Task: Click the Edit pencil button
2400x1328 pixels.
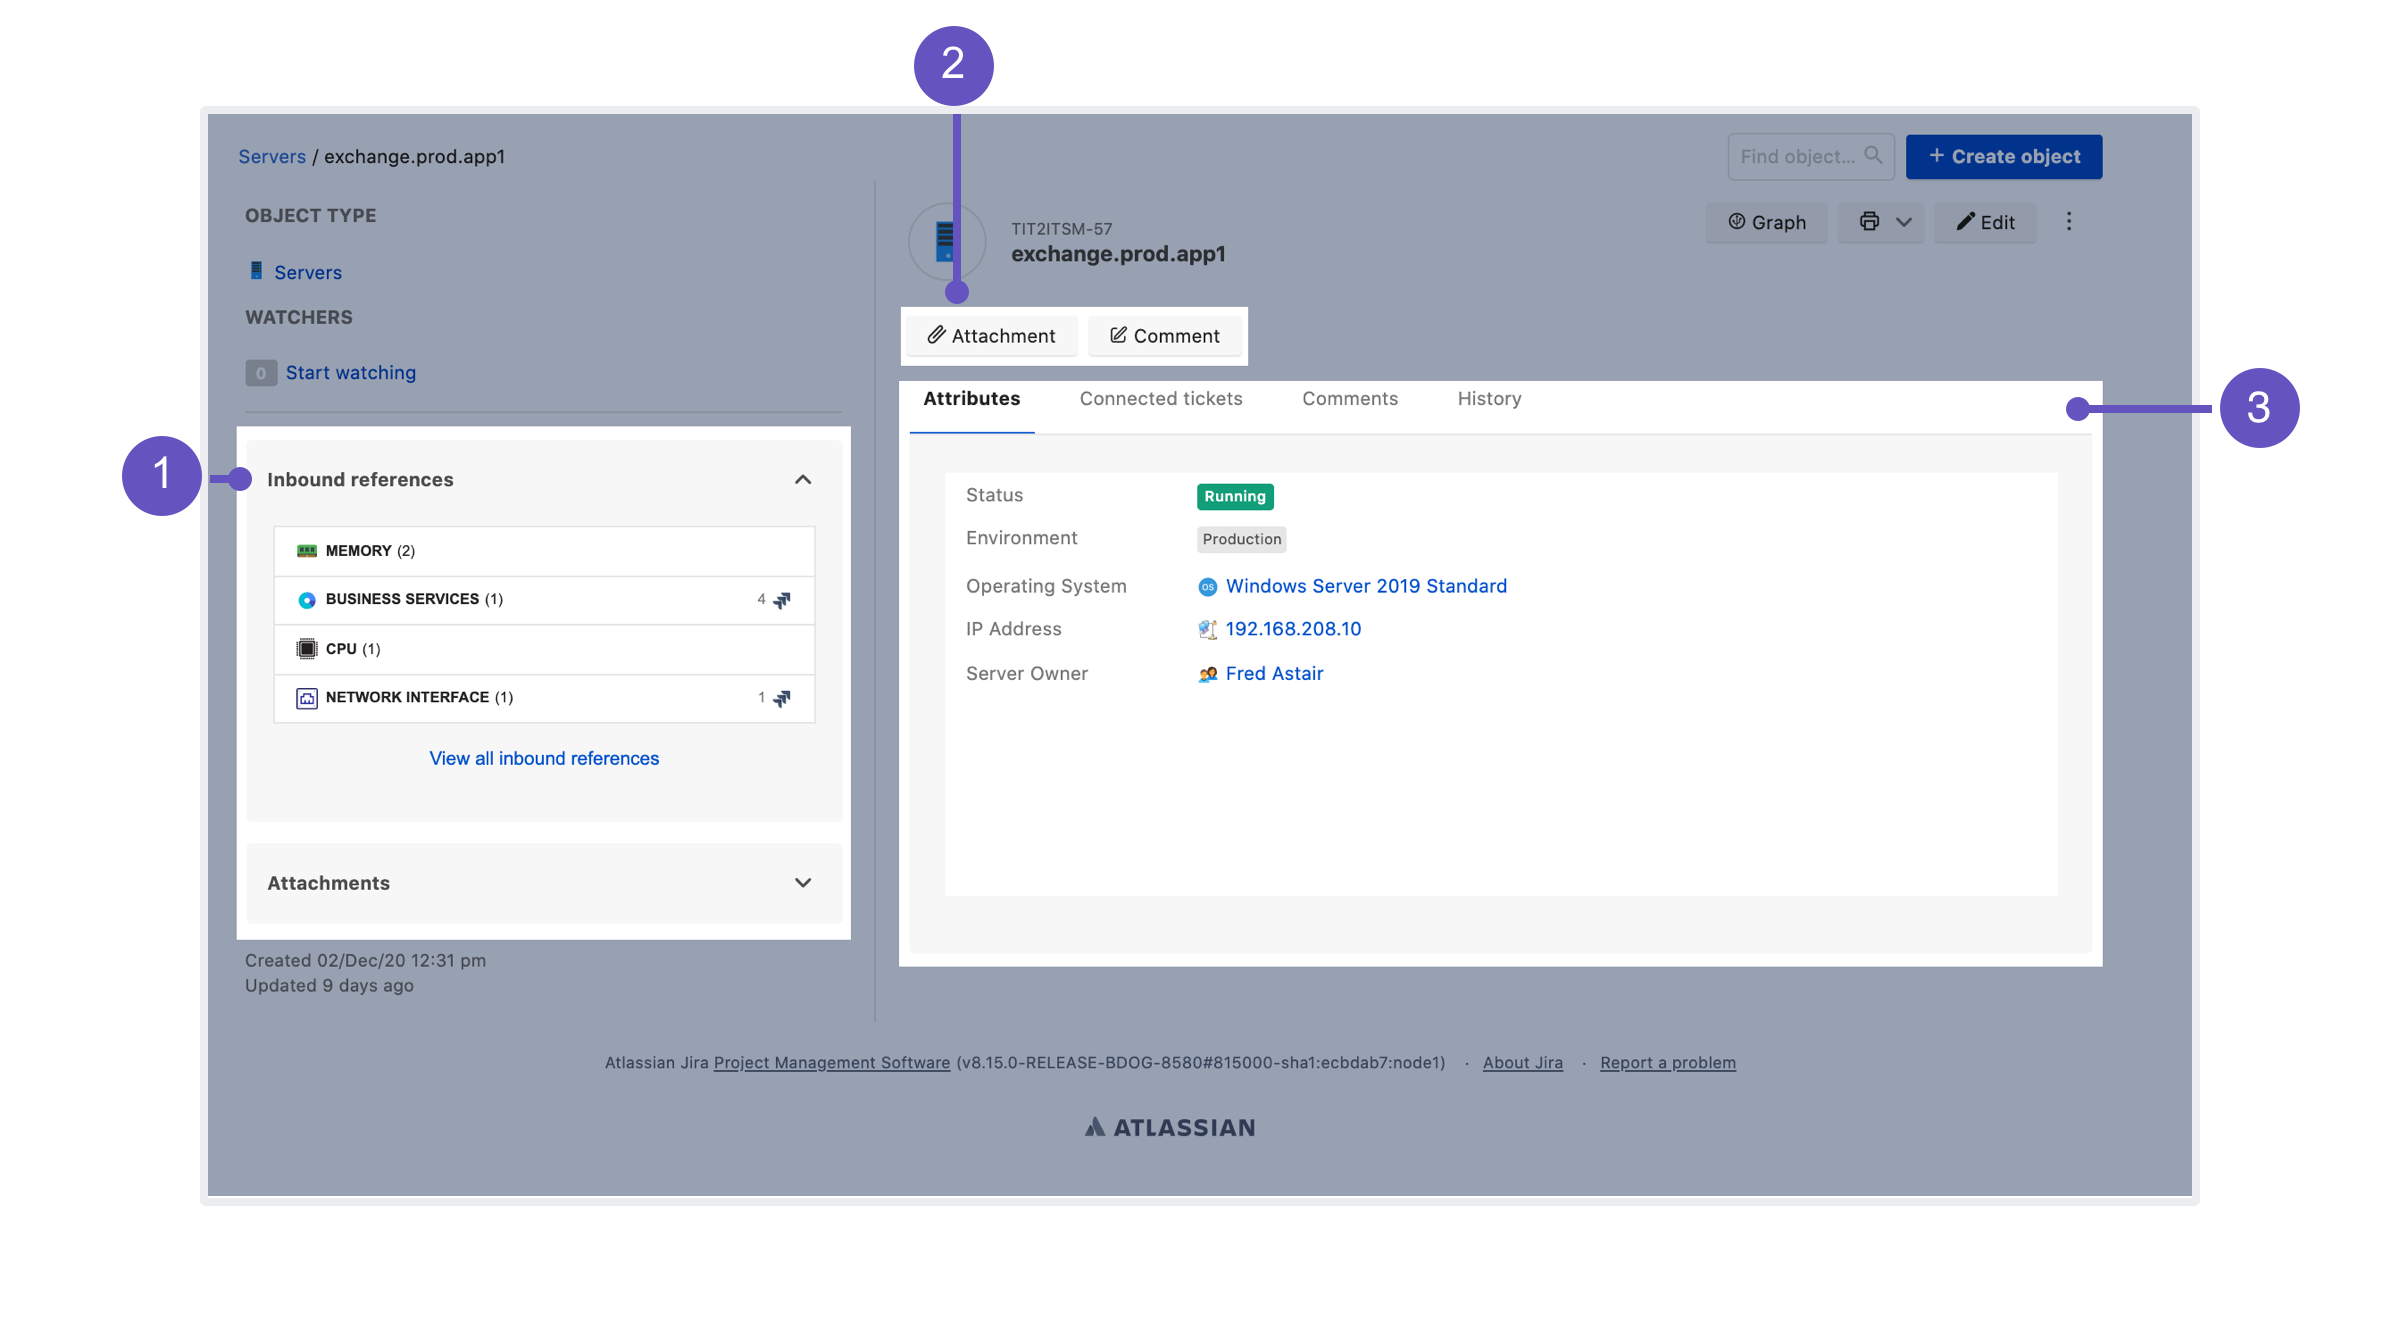Action: point(1985,222)
